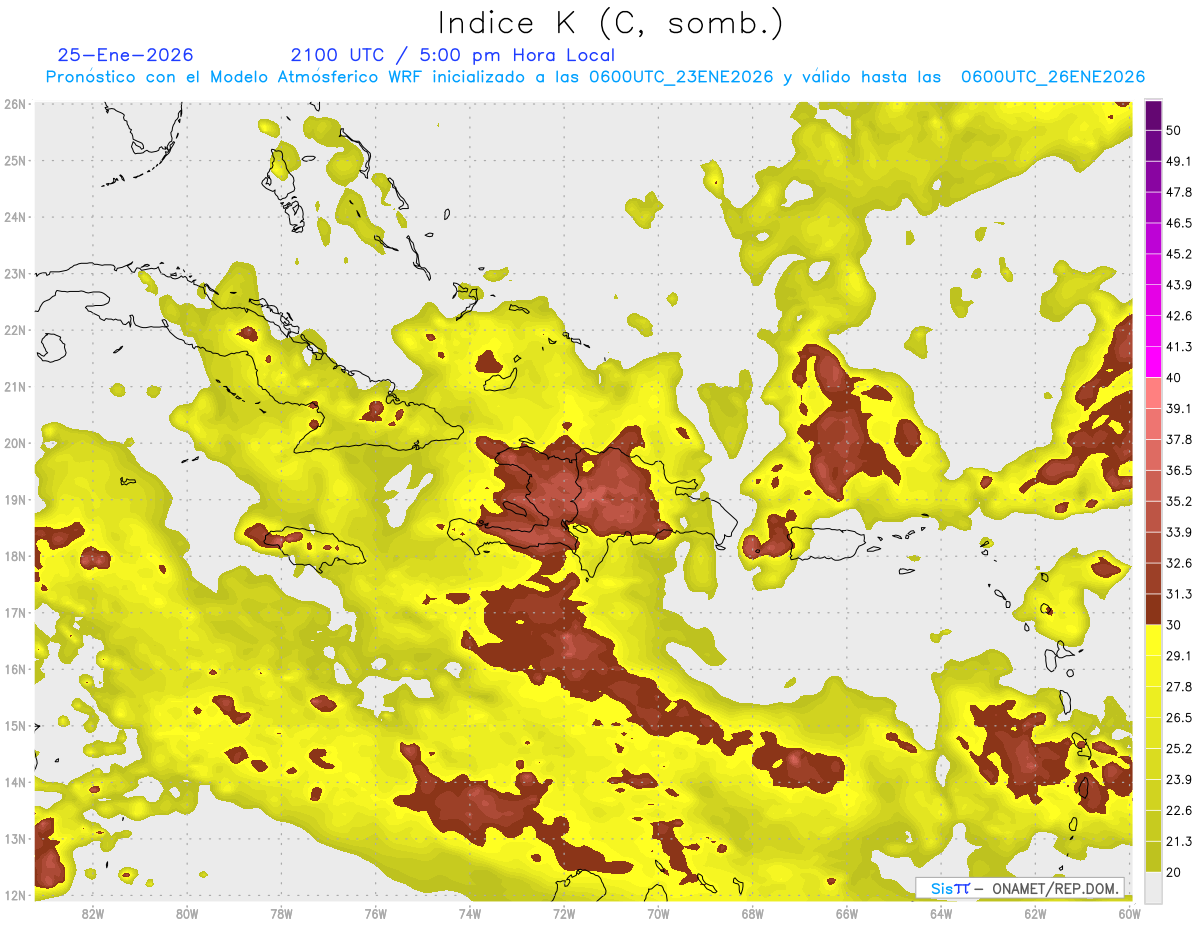Click the 26N latitude label
Image resolution: width=1200 pixels, height=927 pixels.
[15, 104]
